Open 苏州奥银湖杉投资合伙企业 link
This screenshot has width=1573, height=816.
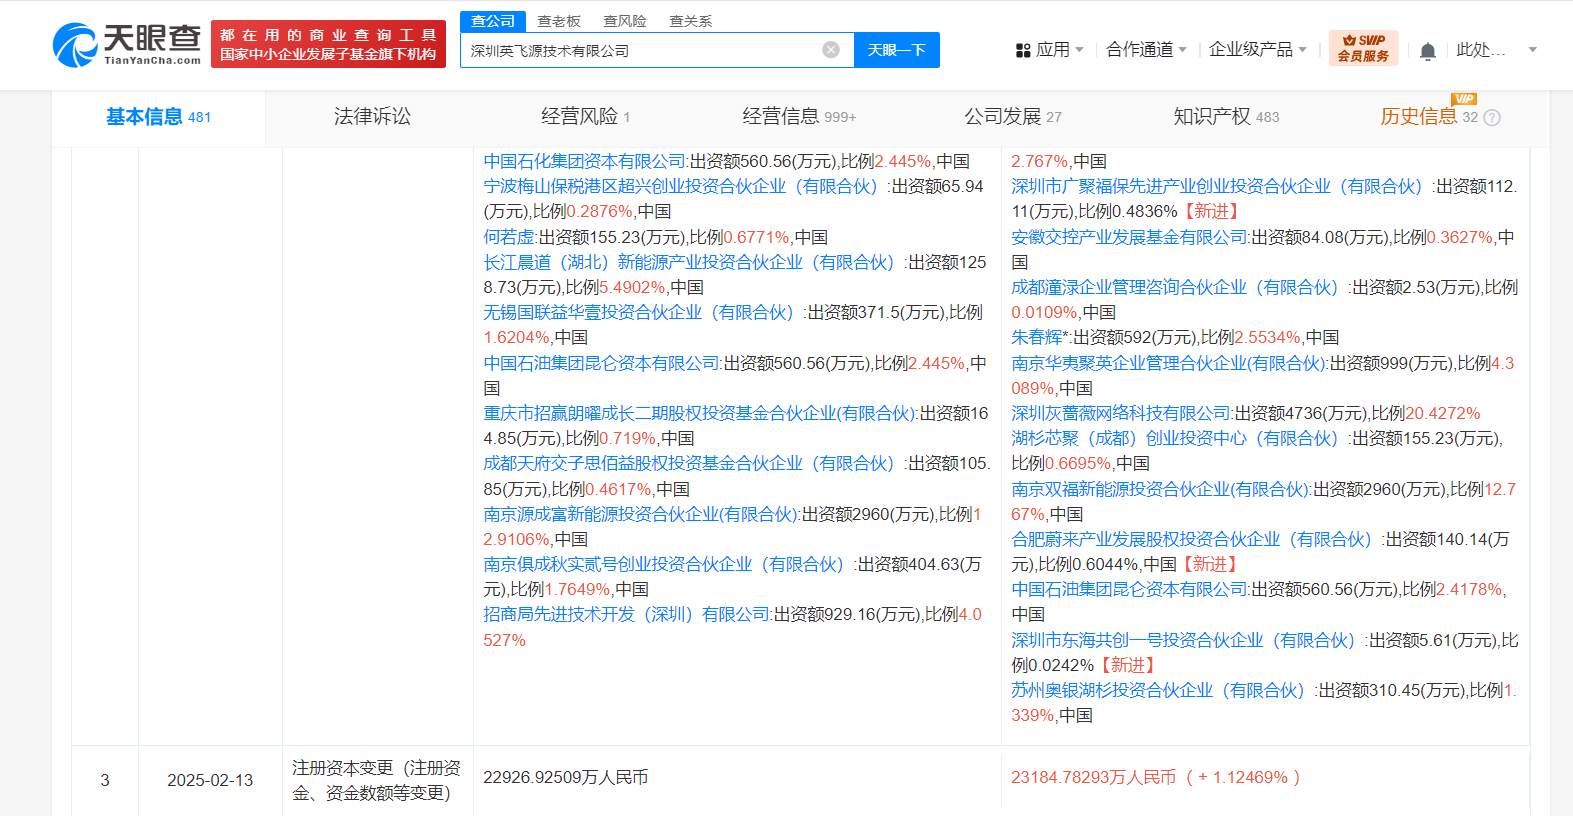point(1158,690)
